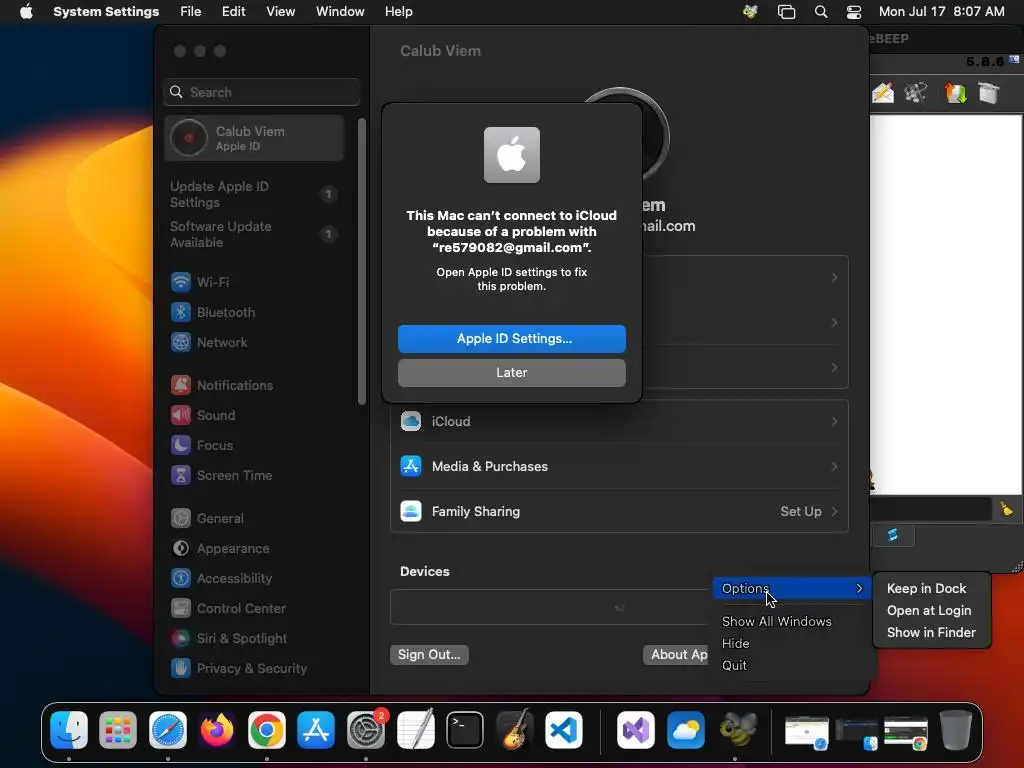Open the View menu

[x=280, y=12]
